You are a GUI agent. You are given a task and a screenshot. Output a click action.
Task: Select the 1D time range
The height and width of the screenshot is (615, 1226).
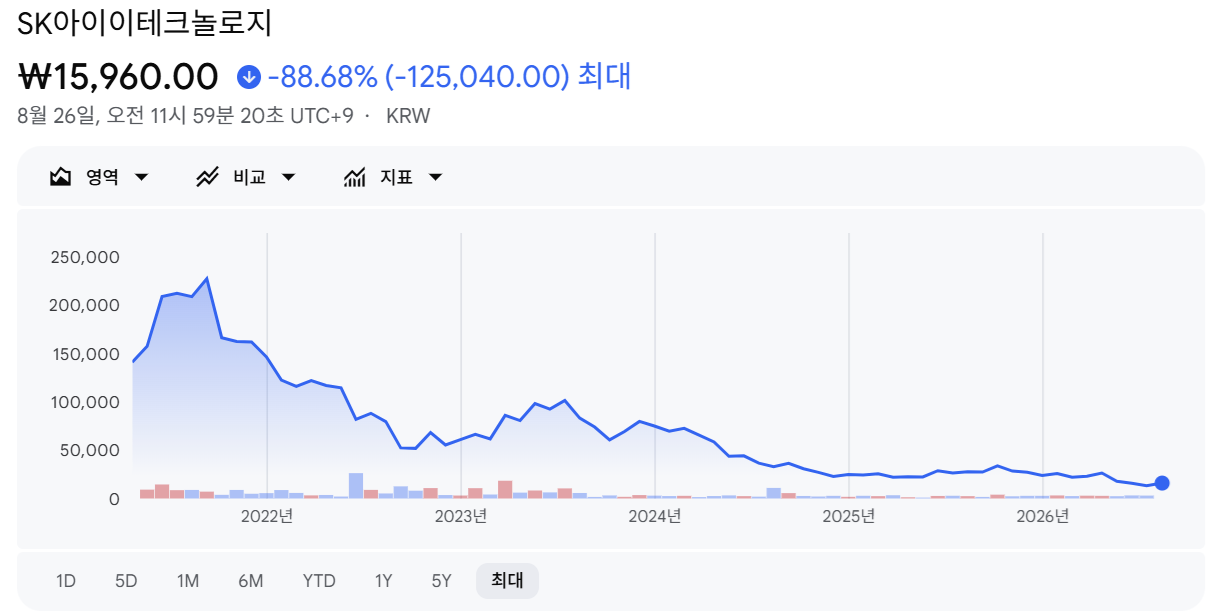click(66, 581)
